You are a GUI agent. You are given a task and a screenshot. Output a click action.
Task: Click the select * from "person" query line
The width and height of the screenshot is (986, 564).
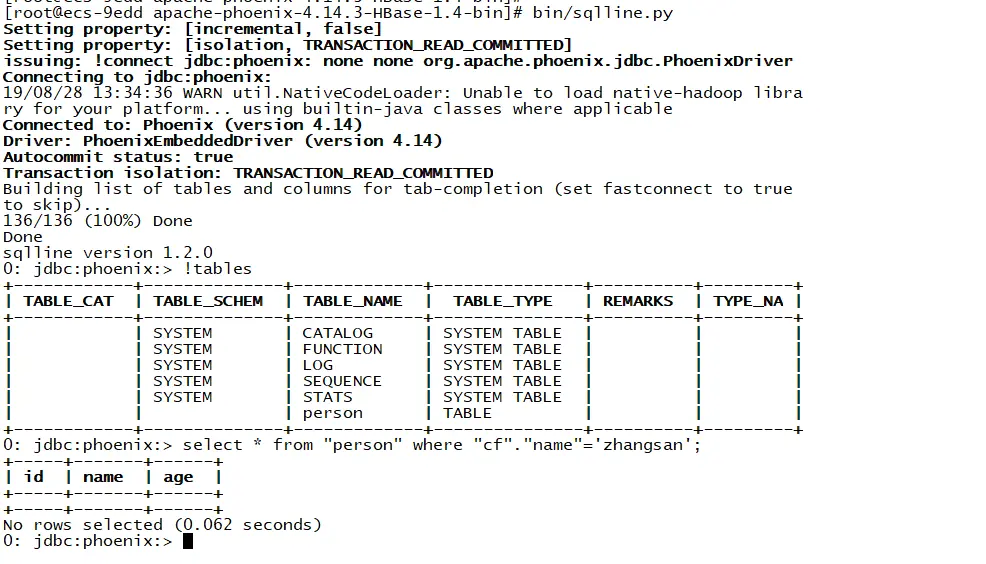441,445
